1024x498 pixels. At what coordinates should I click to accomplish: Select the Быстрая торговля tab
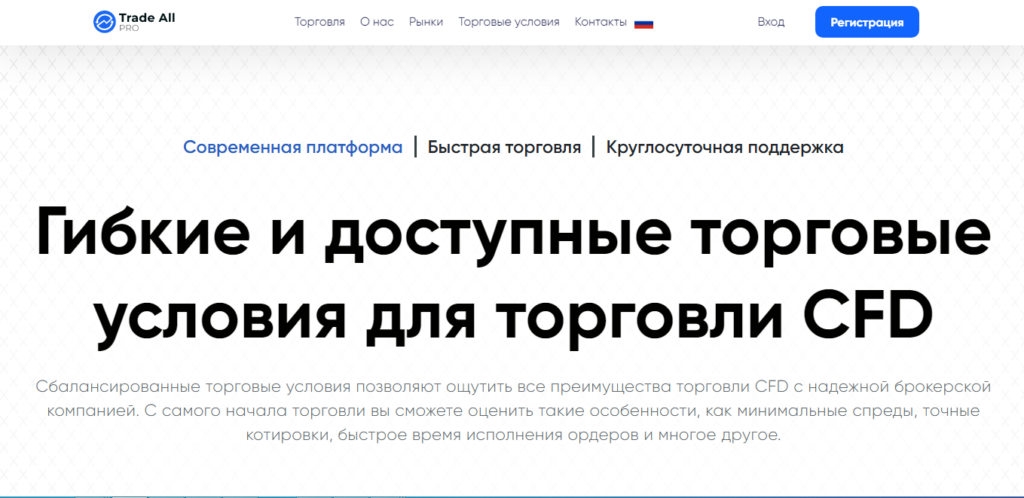504,148
